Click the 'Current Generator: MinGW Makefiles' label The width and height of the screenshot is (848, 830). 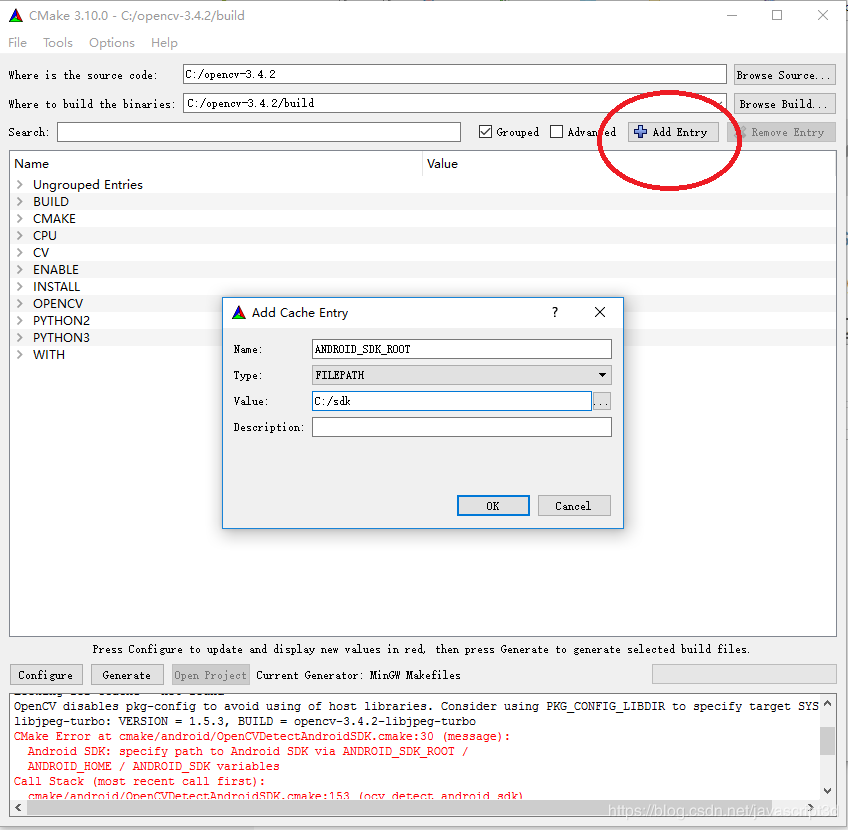pyautogui.click(x=358, y=675)
